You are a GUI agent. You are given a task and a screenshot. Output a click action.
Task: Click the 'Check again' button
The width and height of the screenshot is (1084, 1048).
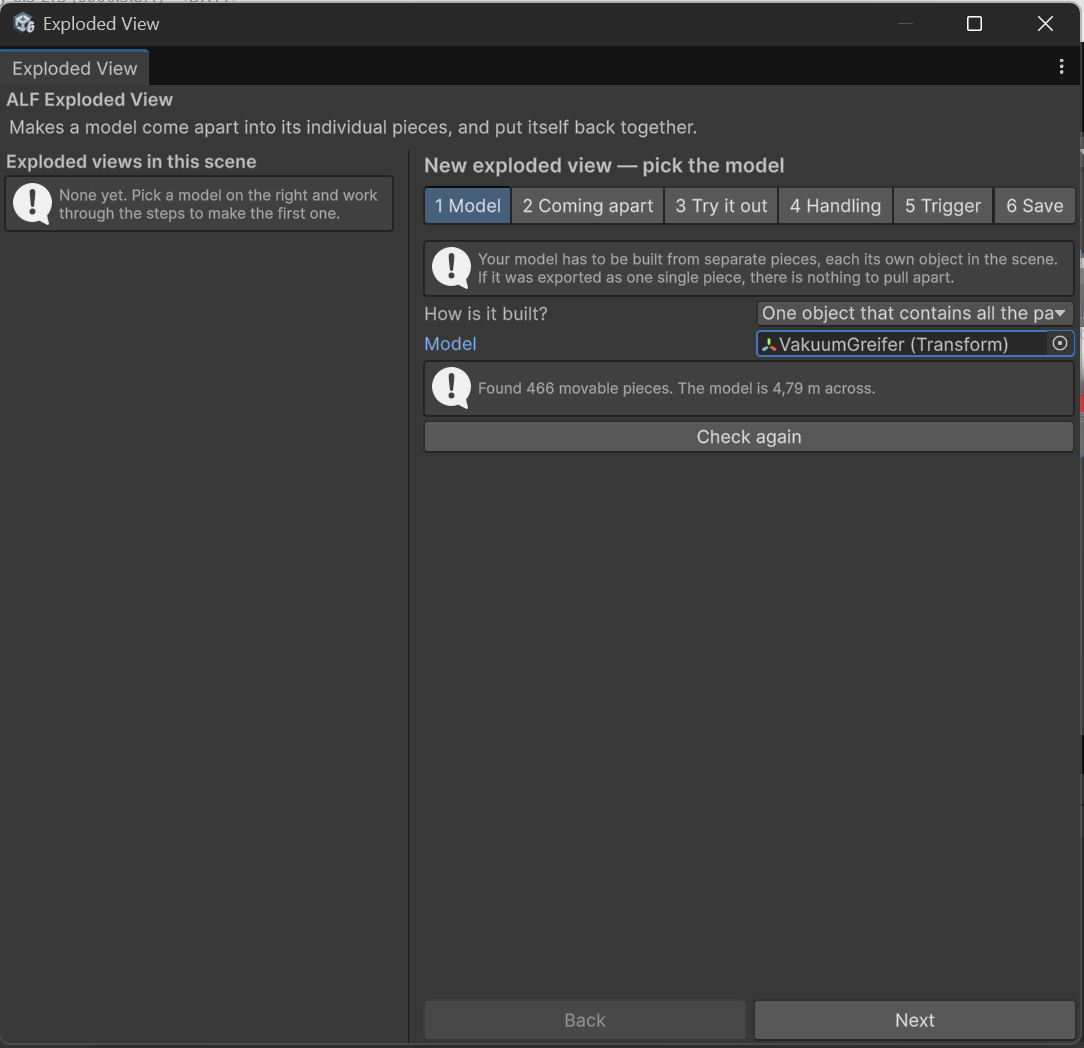[749, 437]
